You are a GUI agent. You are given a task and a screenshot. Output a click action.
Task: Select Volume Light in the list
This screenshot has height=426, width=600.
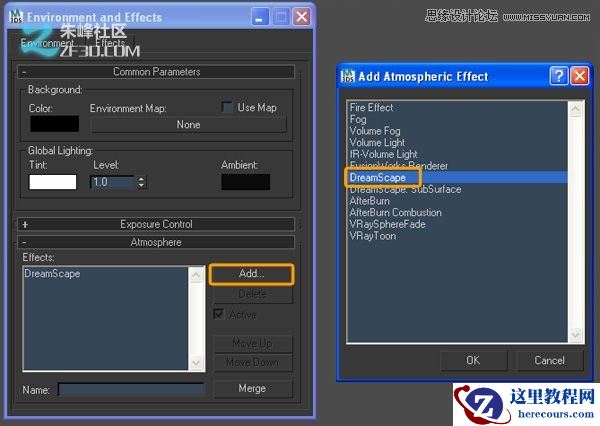(377, 142)
